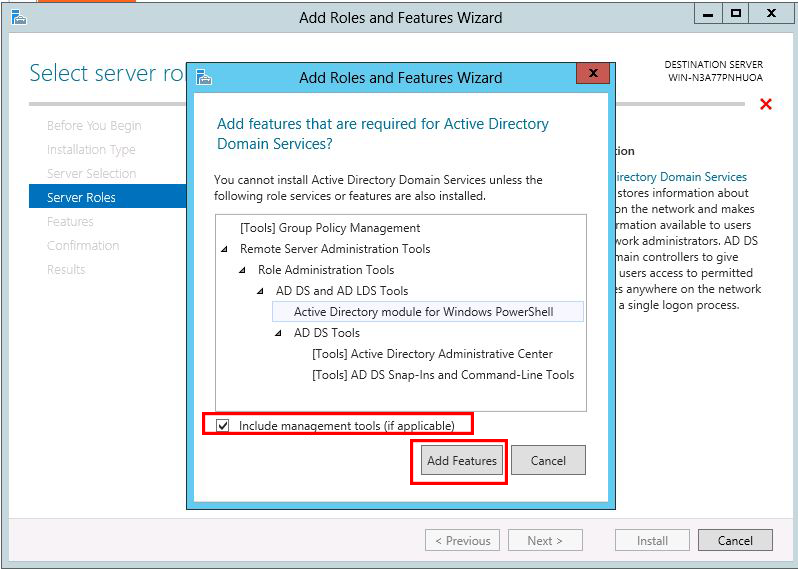Viewport: 798px width, 569px height.
Task: Maximize the background wizard window
Action: tap(735, 14)
